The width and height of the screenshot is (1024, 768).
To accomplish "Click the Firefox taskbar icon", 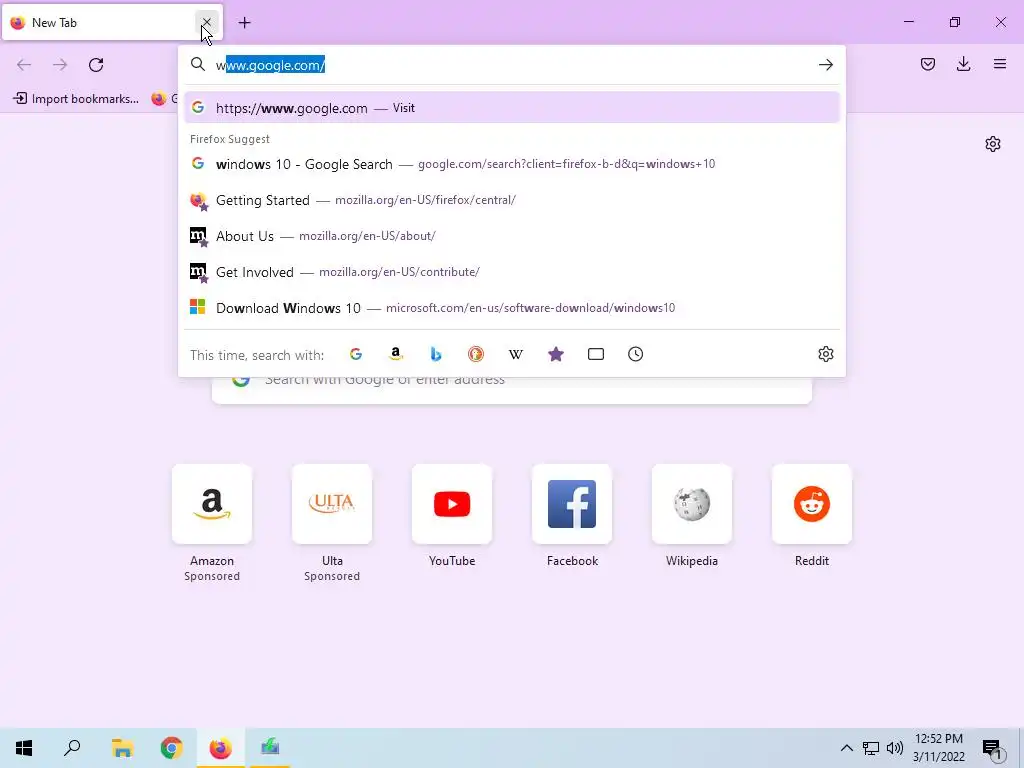I will coord(221,748).
